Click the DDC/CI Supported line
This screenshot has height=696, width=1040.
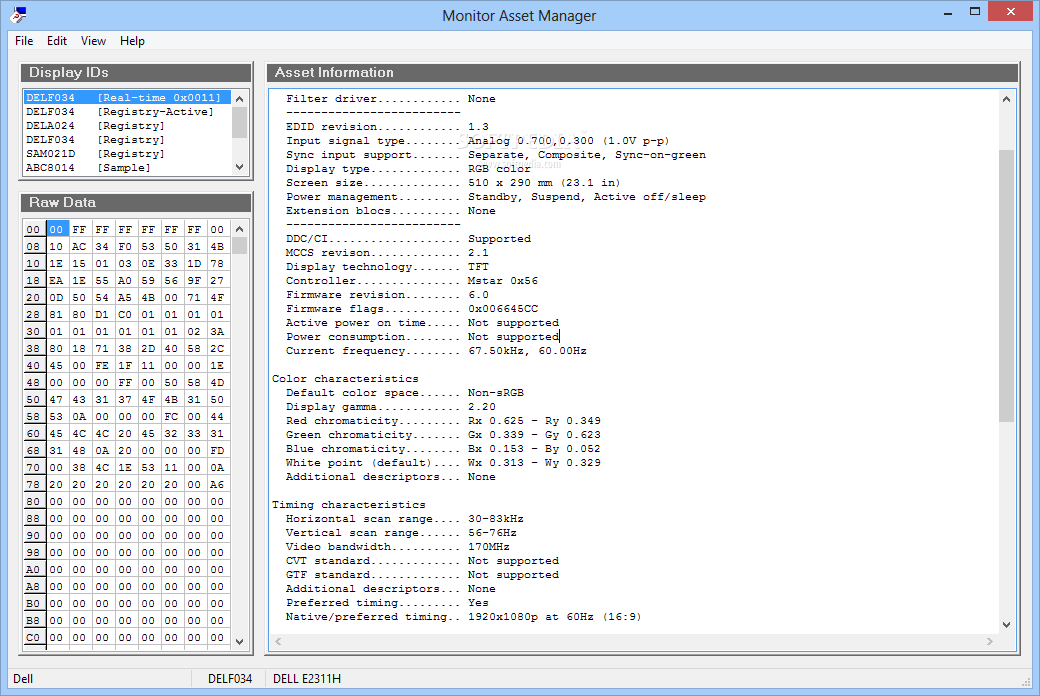[x=409, y=239]
